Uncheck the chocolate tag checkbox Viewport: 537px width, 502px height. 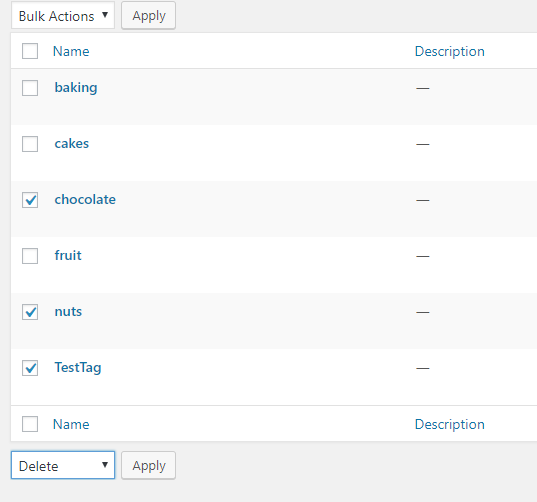pos(30,200)
